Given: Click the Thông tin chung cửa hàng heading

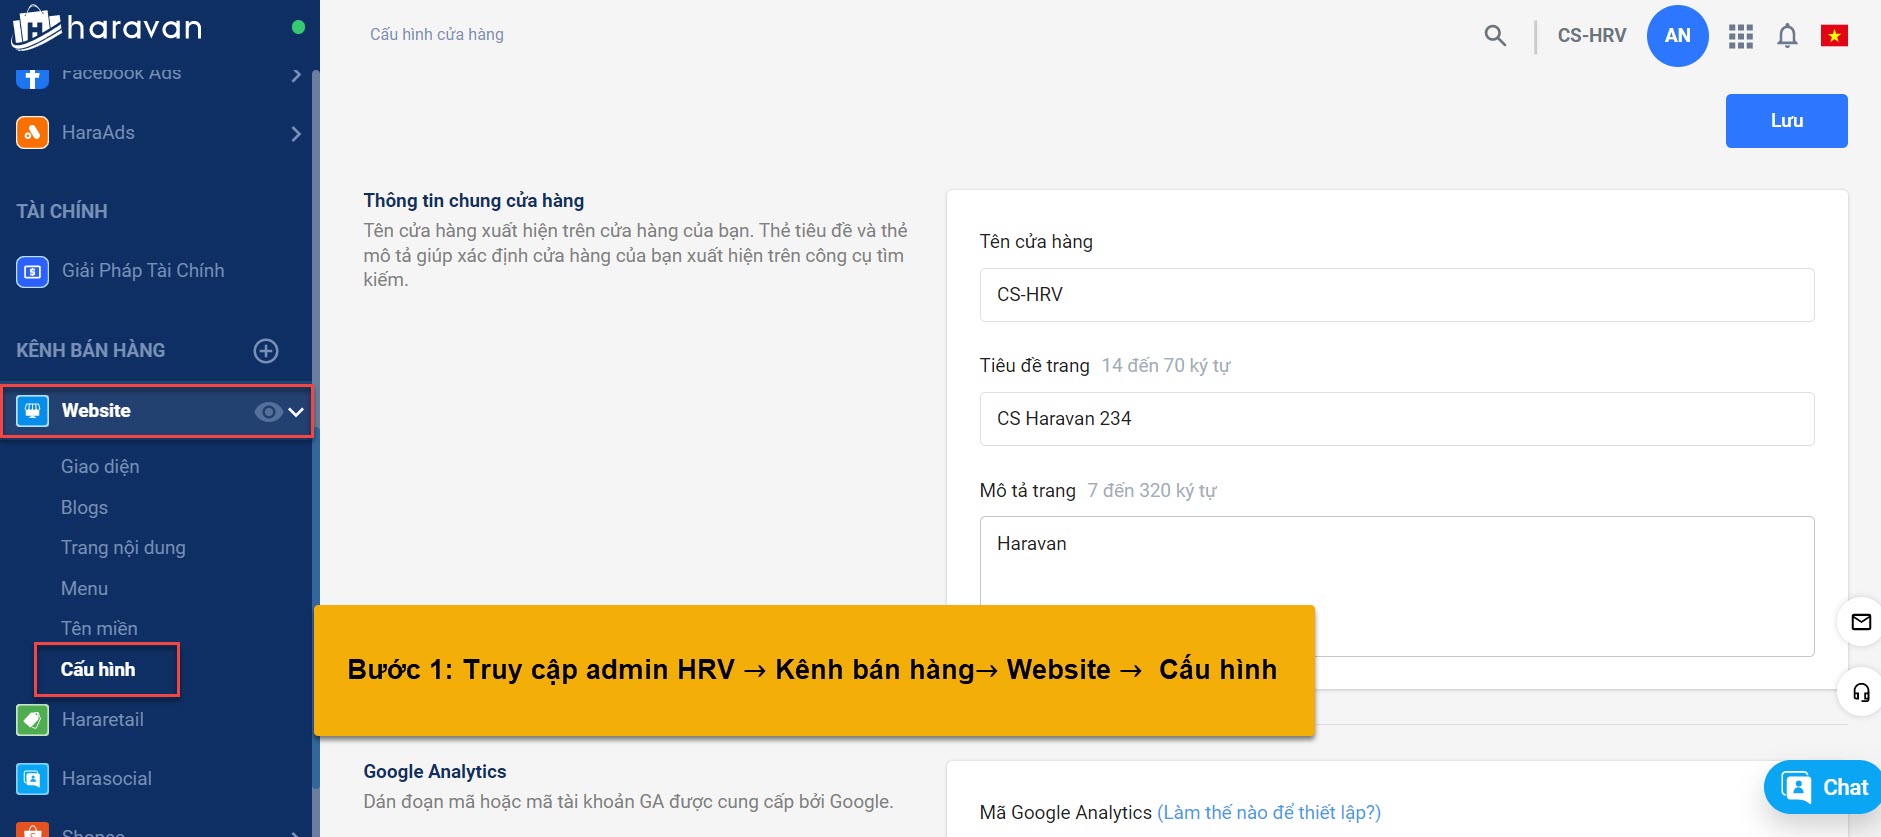Looking at the screenshot, I should tap(474, 201).
